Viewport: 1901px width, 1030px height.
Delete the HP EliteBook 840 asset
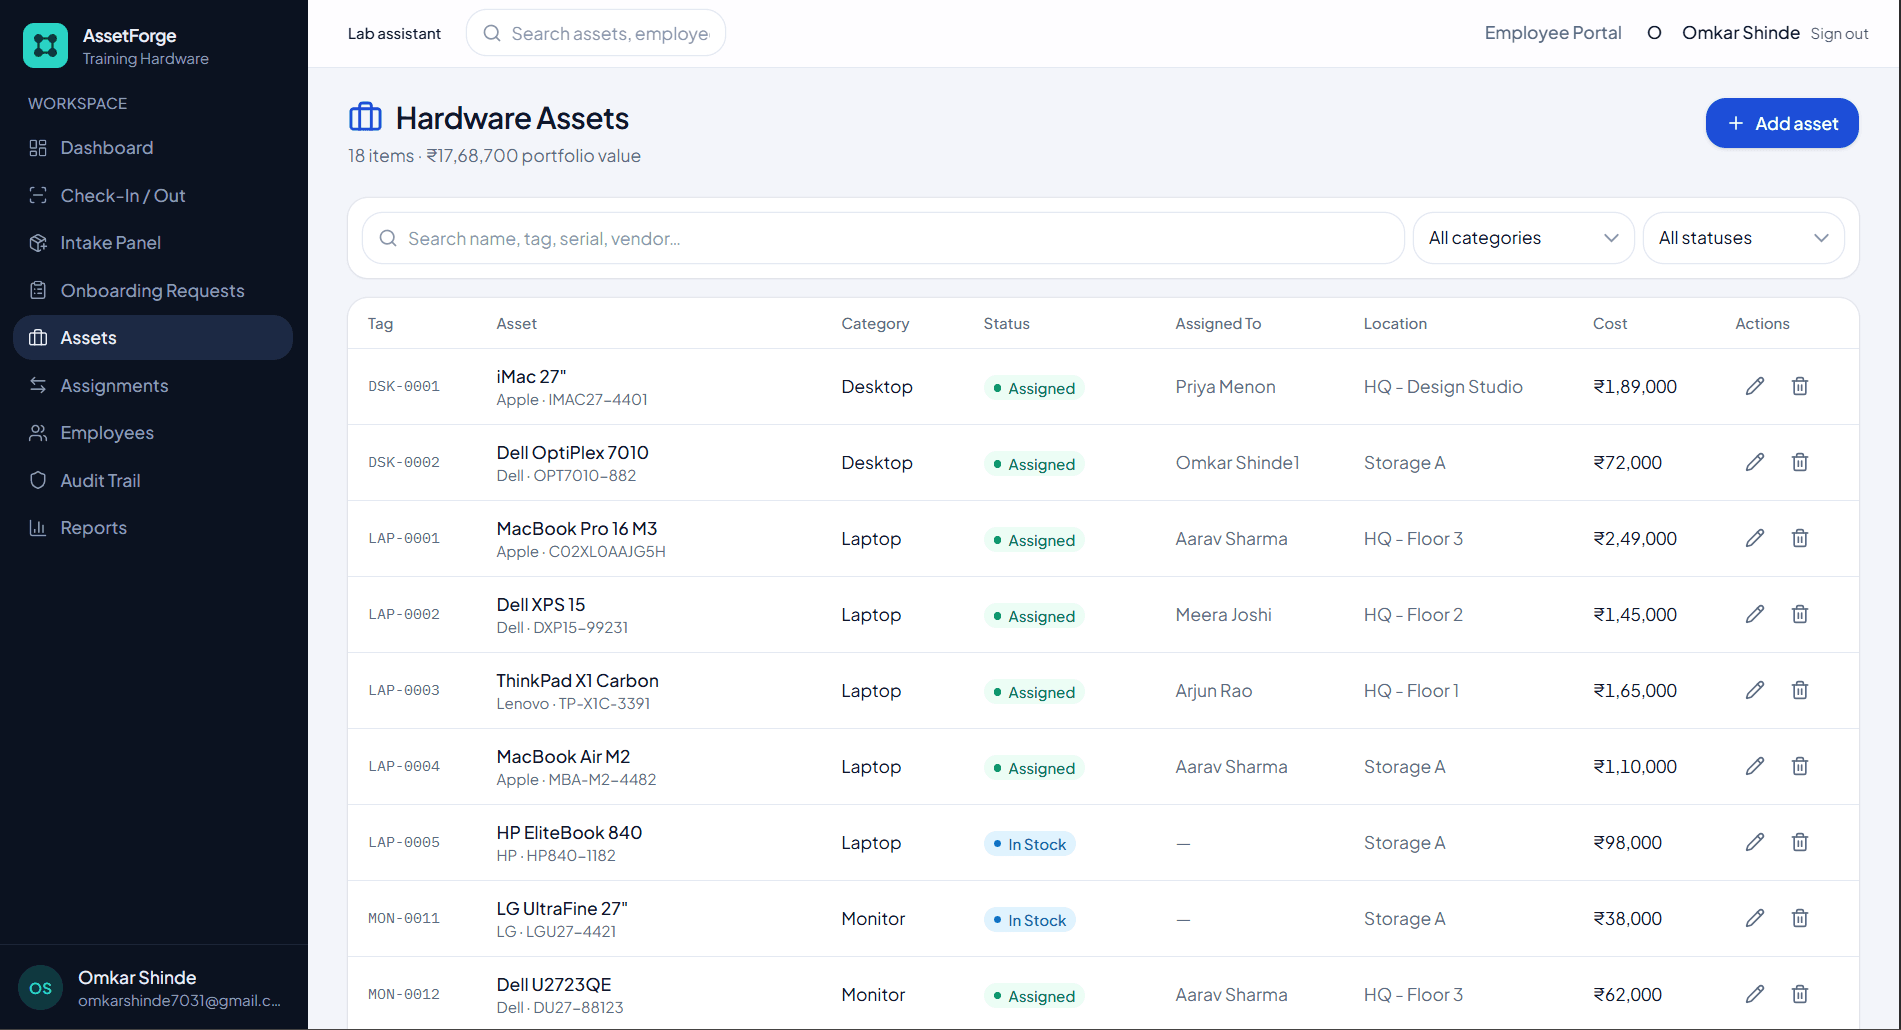[x=1800, y=842]
